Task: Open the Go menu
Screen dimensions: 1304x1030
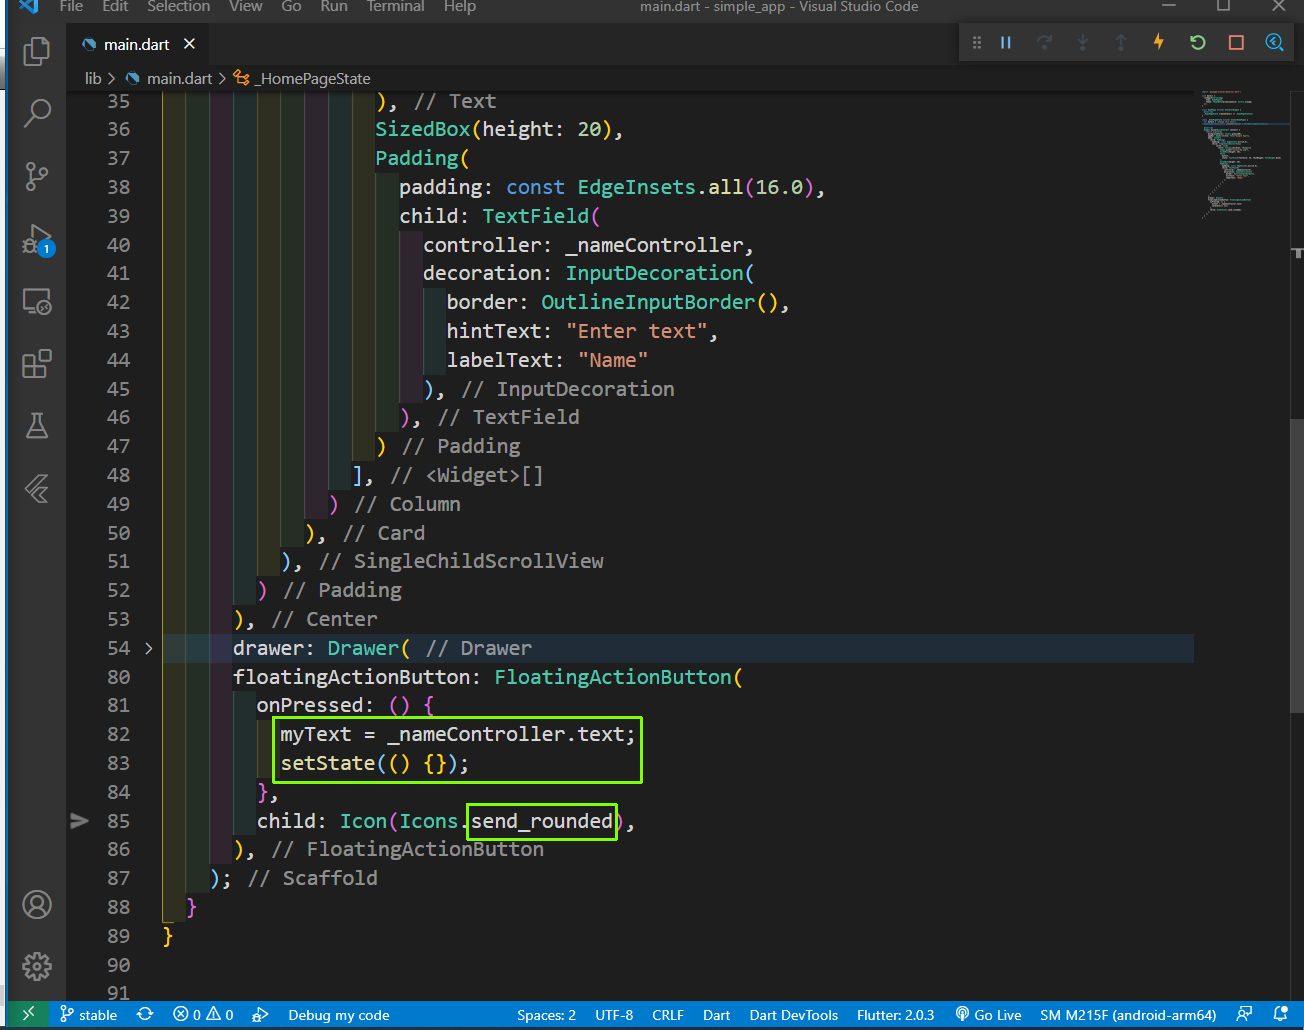Action: 291,6
